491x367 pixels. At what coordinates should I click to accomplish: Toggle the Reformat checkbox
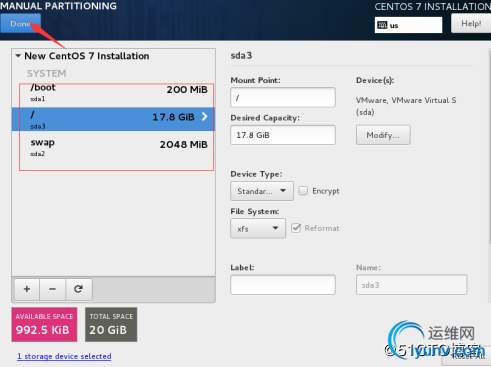(x=296, y=228)
